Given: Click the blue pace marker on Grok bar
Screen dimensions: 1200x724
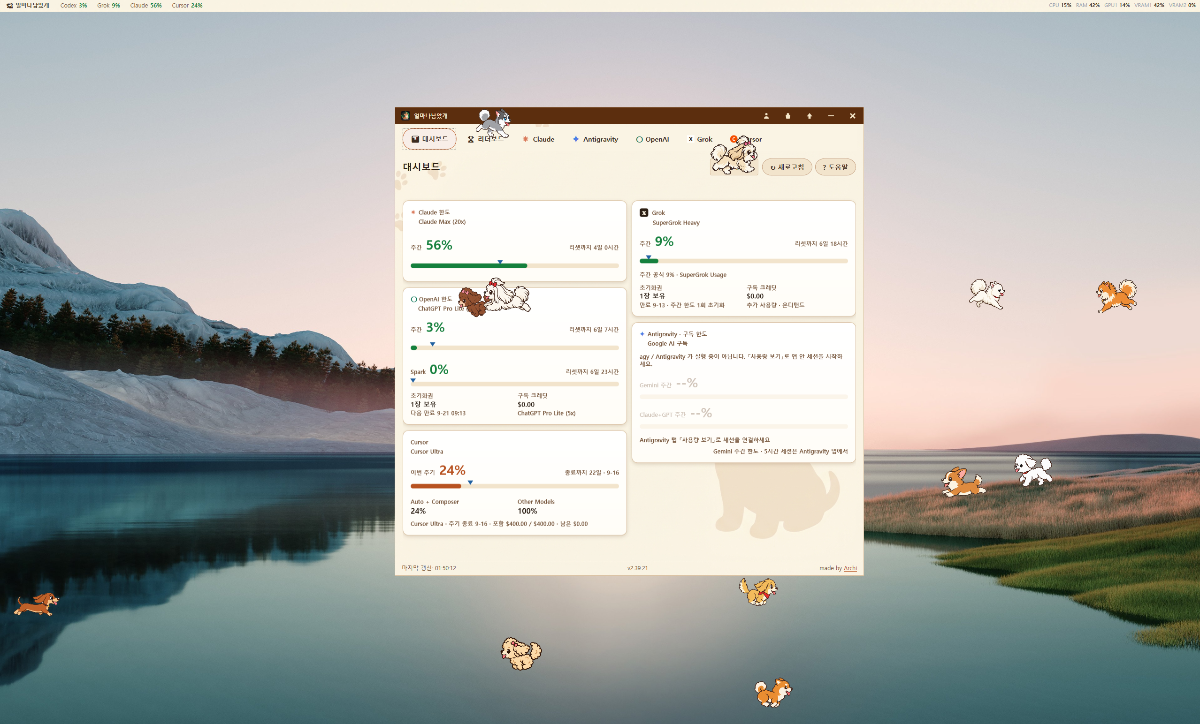Looking at the screenshot, I should pyautogui.click(x=648, y=257).
